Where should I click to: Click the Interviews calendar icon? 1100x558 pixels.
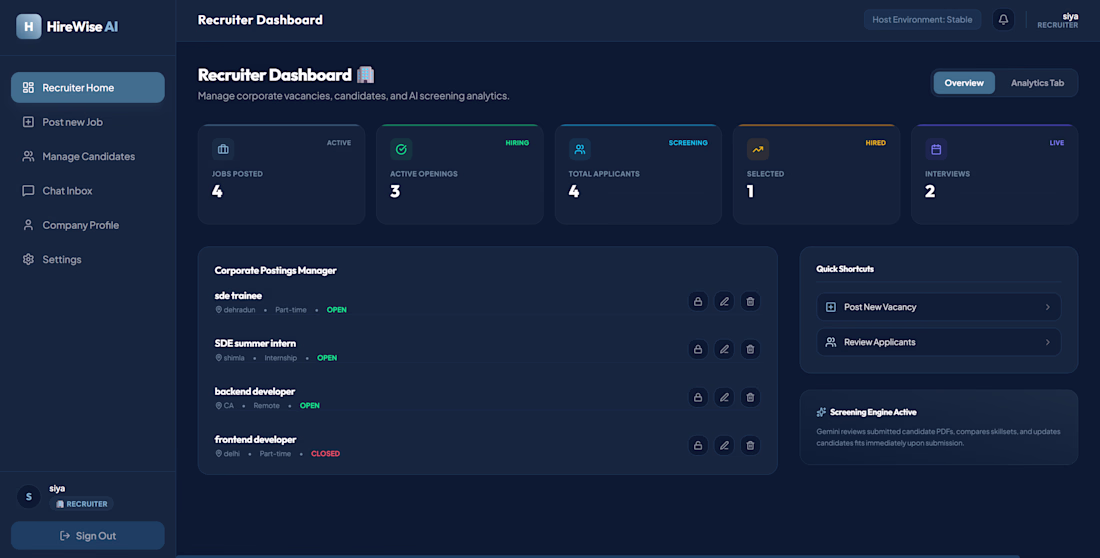pos(936,149)
